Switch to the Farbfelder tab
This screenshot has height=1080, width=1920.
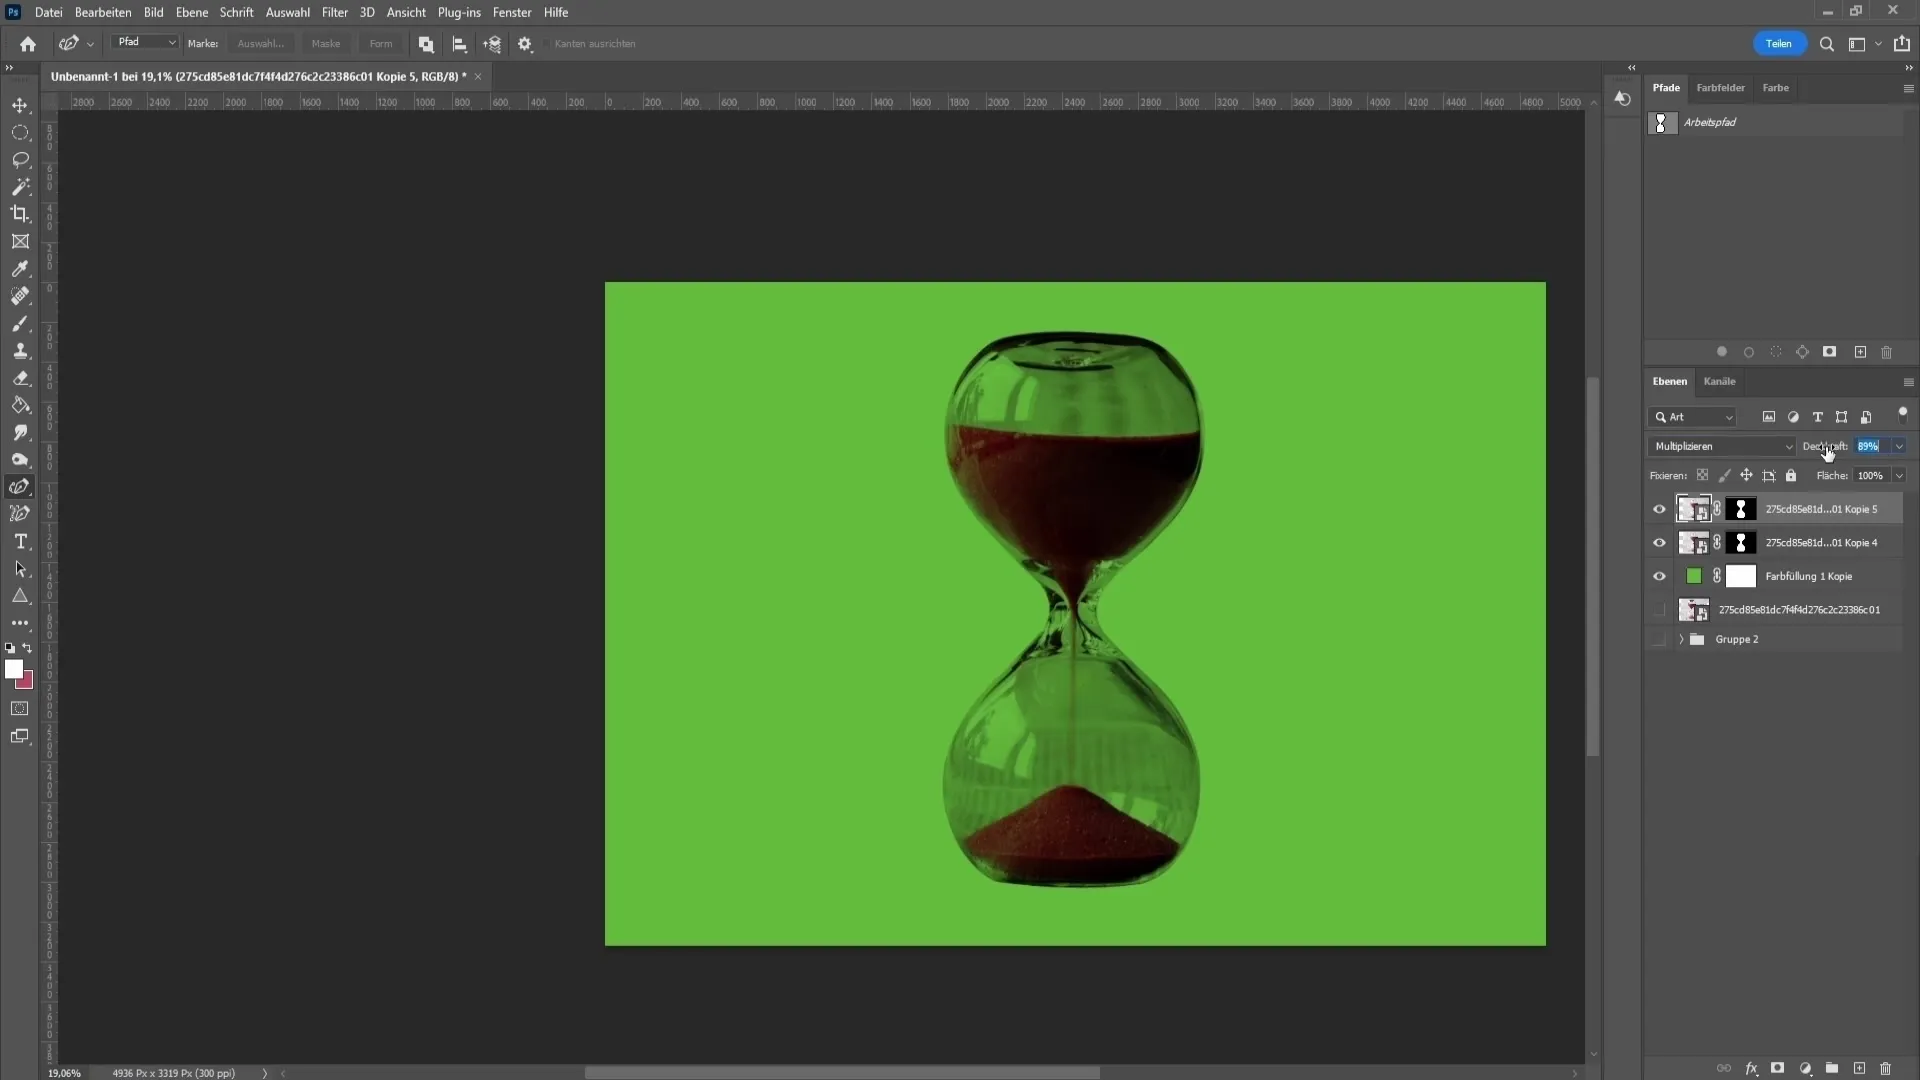click(1720, 88)
